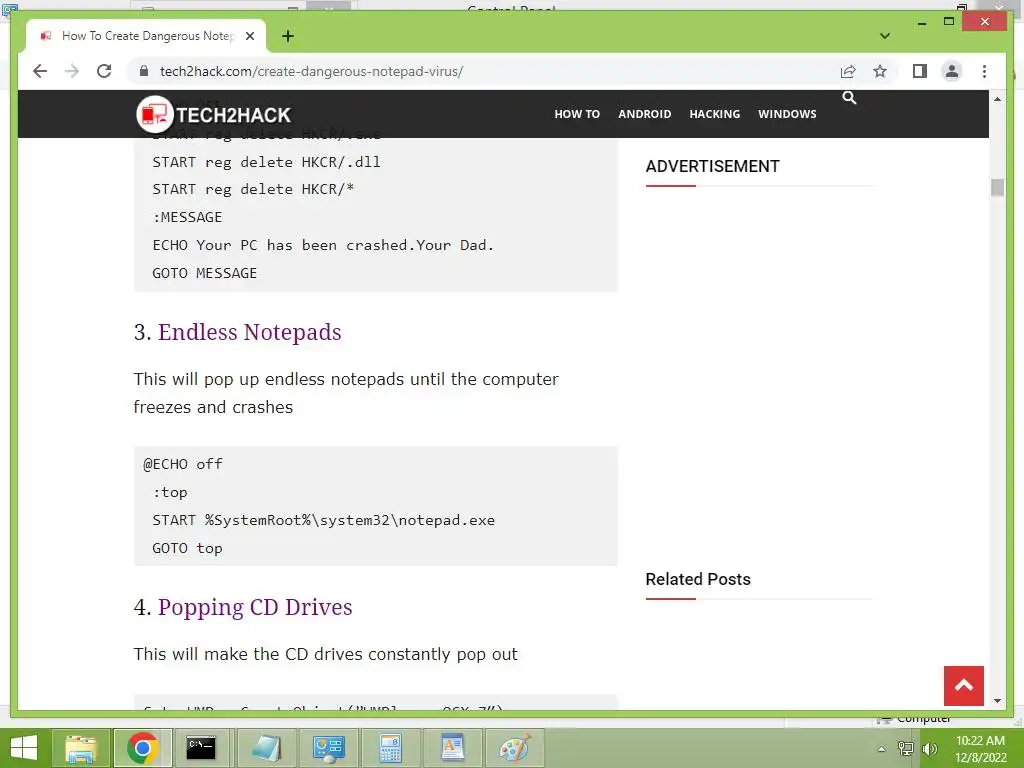Open the Windows Start button
The image size is (1024, 768).
(24, 748)
